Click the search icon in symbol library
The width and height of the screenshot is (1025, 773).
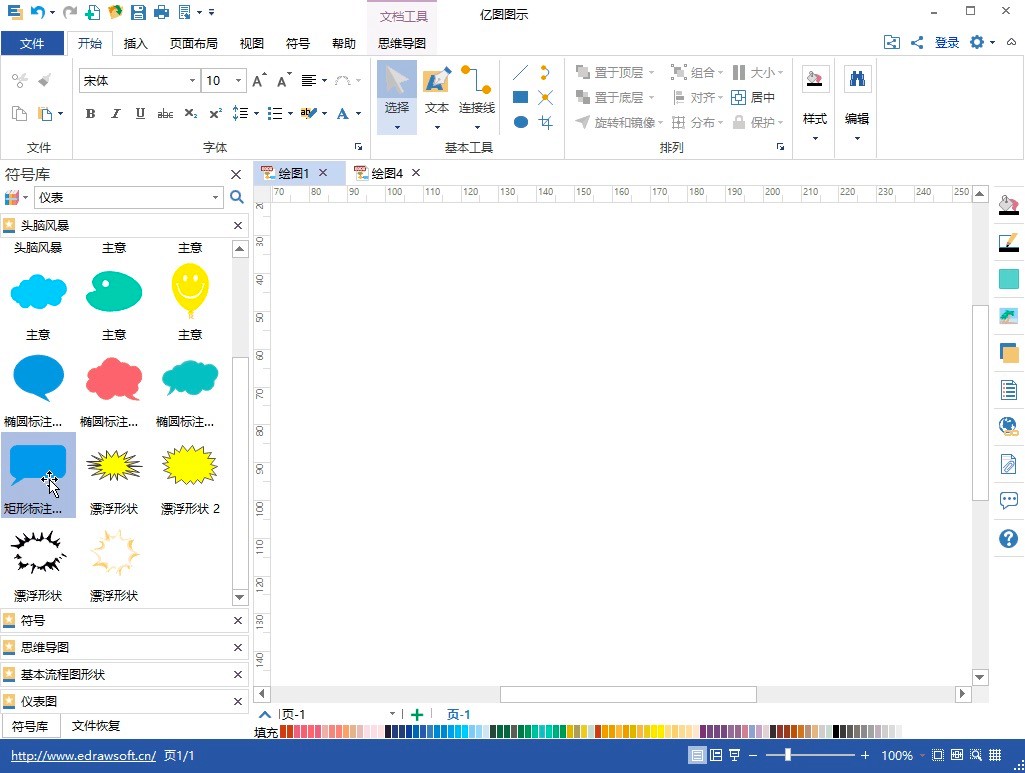coord(237,198)
